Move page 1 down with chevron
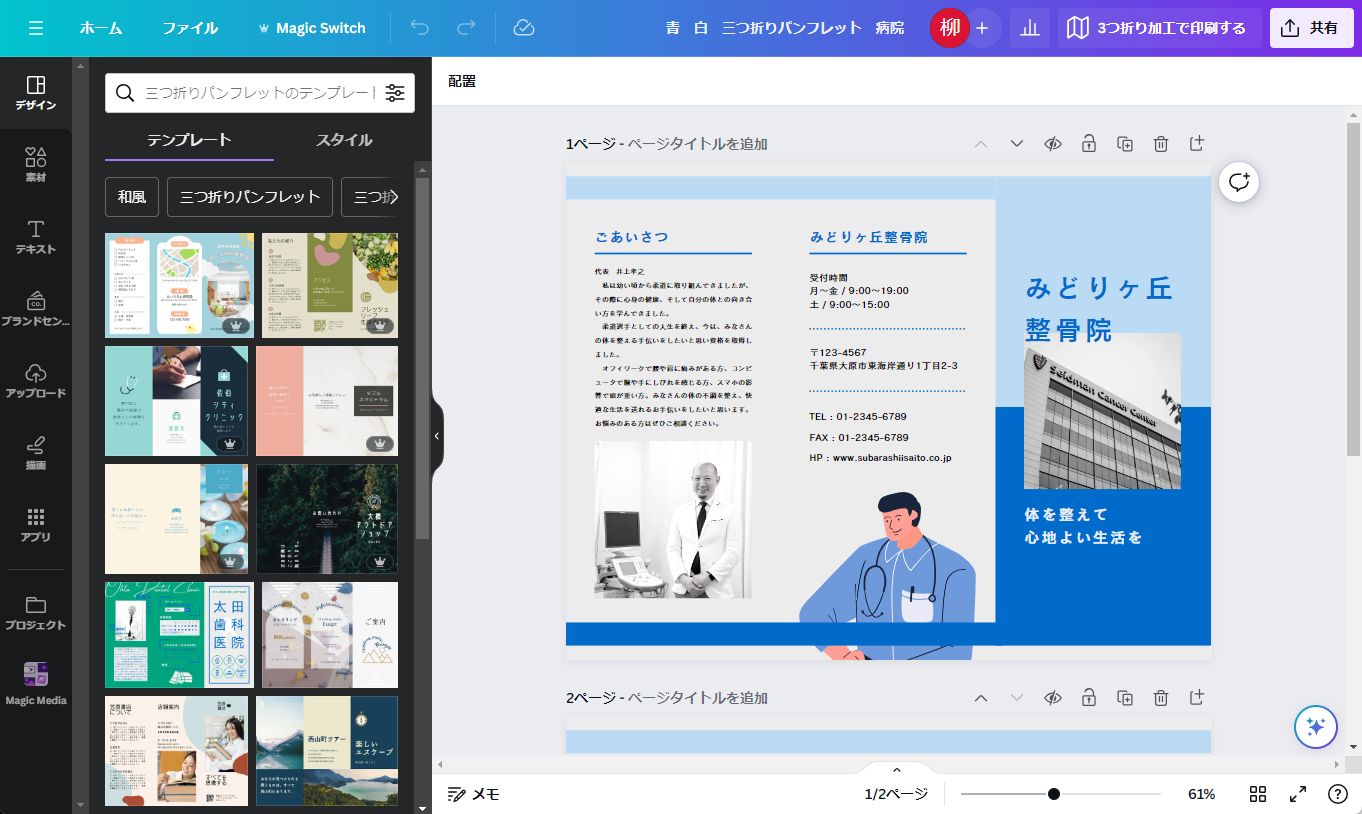The image size is (1362, 814). [1017, 144]
